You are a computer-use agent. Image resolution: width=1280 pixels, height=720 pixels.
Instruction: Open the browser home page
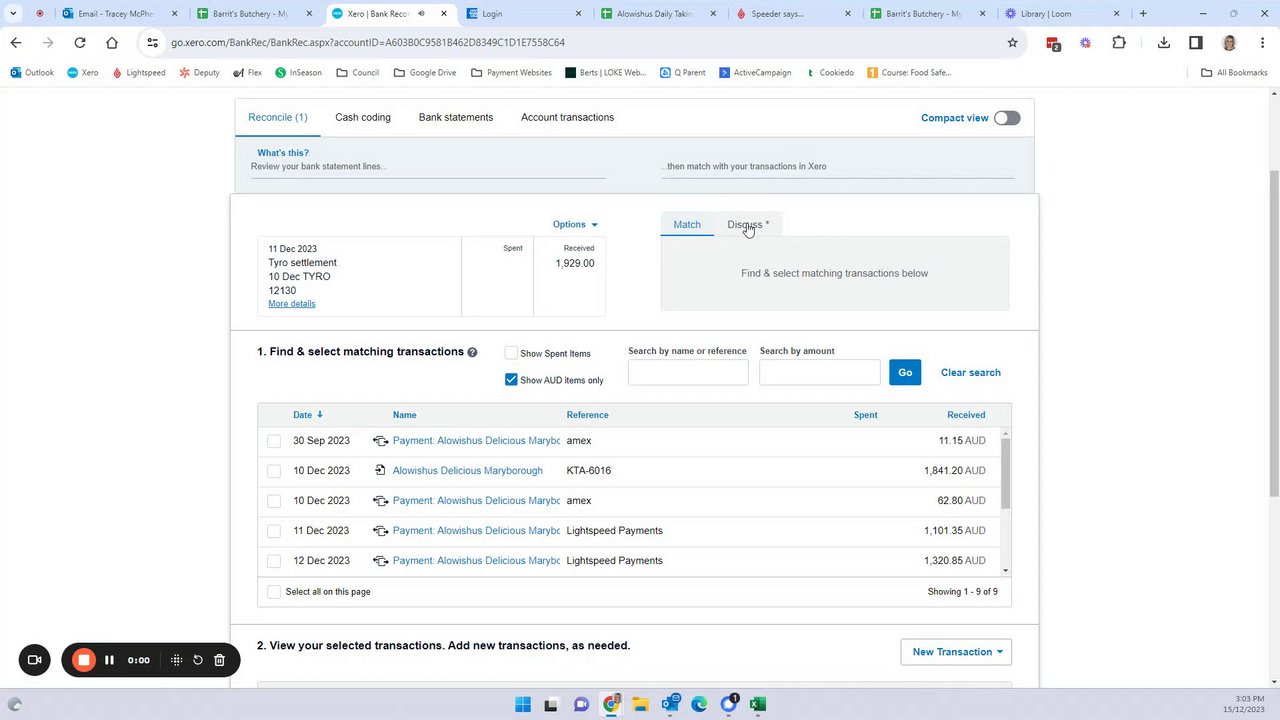click(112, 43)
